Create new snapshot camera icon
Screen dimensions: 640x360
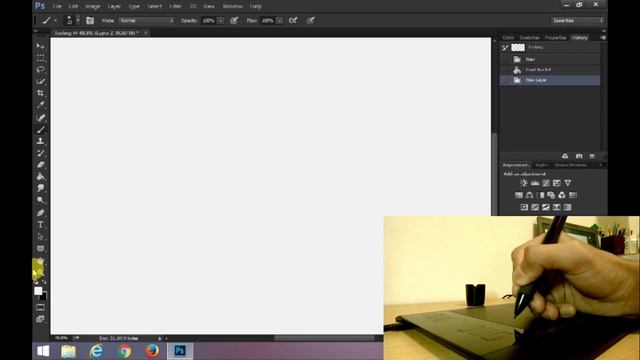point(579,156)
